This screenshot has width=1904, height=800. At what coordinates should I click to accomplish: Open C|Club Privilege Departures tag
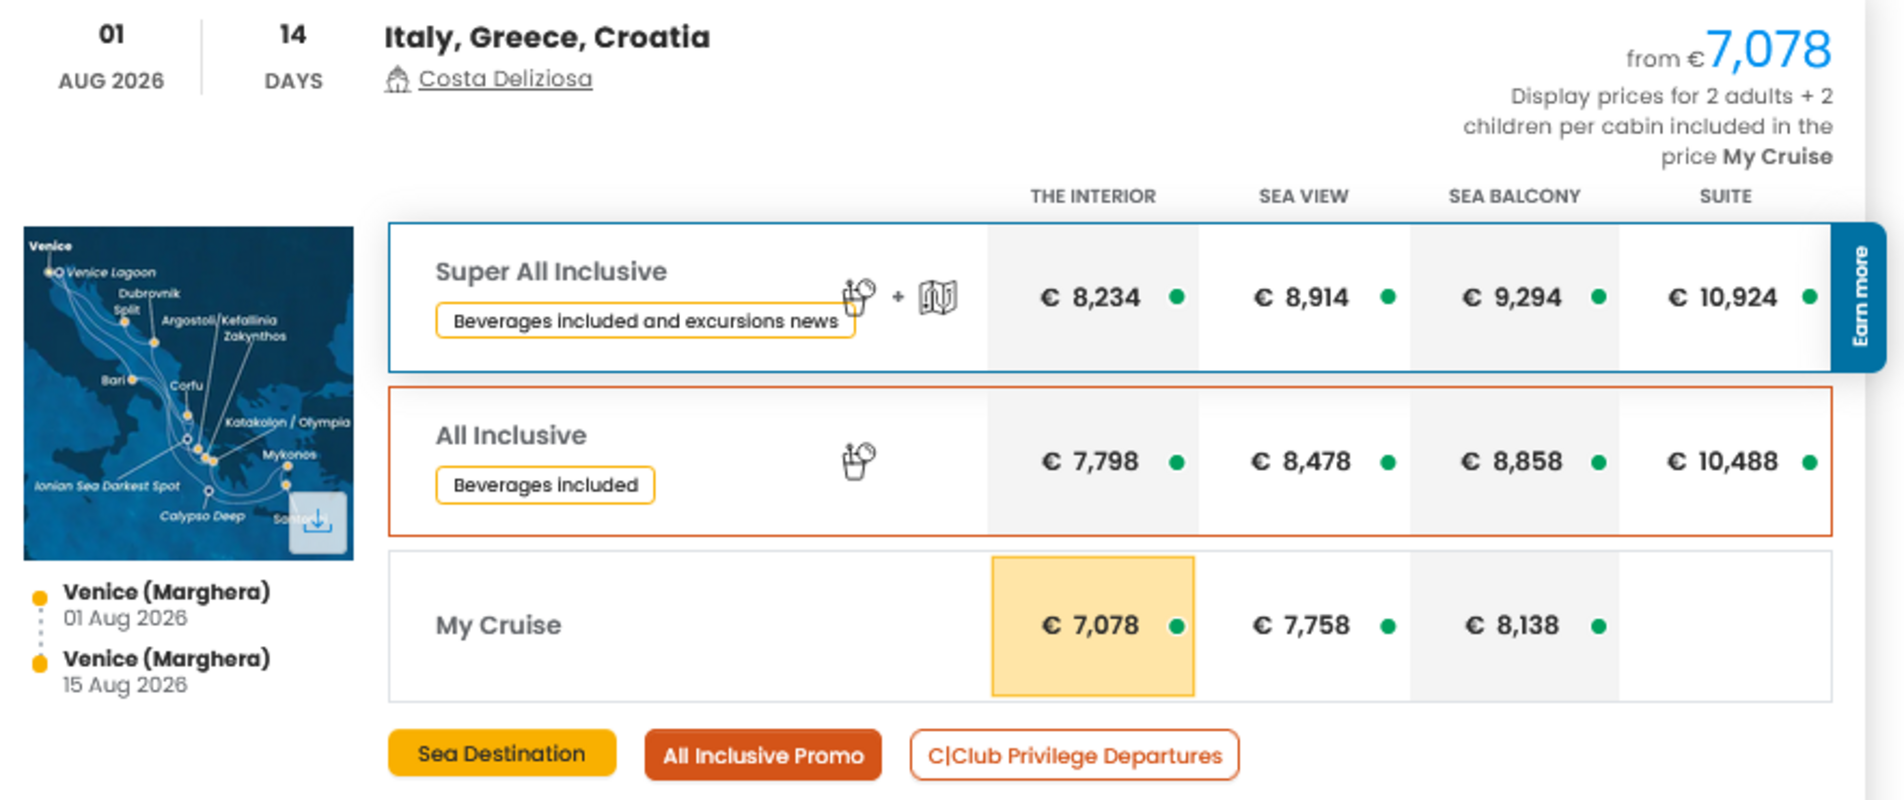(1074, 755)
